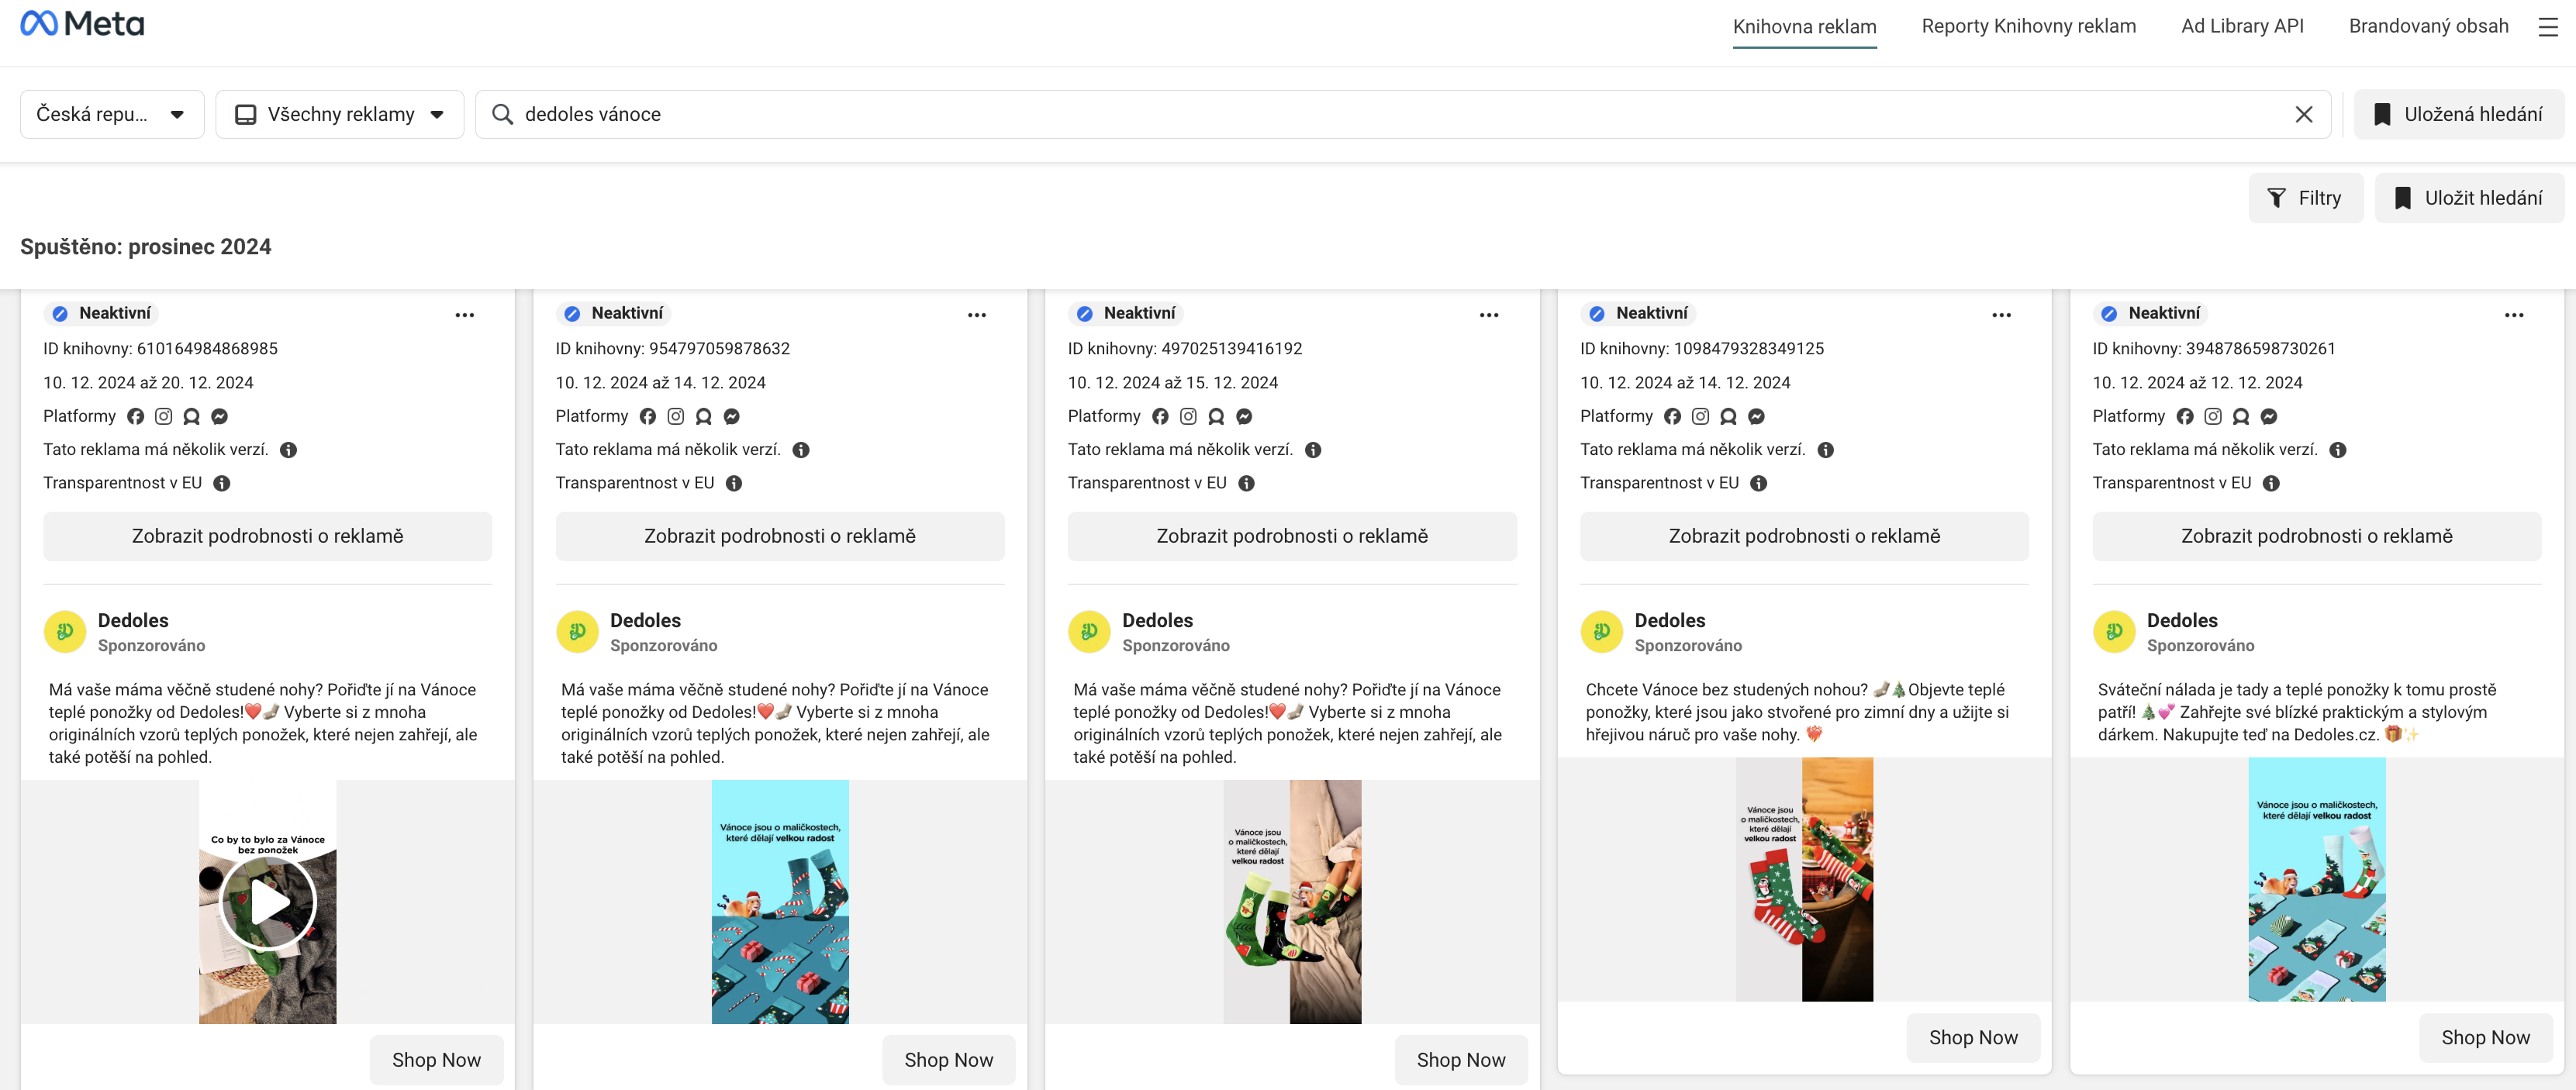This screenshot has height=1090, width=2576.
Task: Open green socks image of ad 497025139416192
Action: (x=1292, y=902)
